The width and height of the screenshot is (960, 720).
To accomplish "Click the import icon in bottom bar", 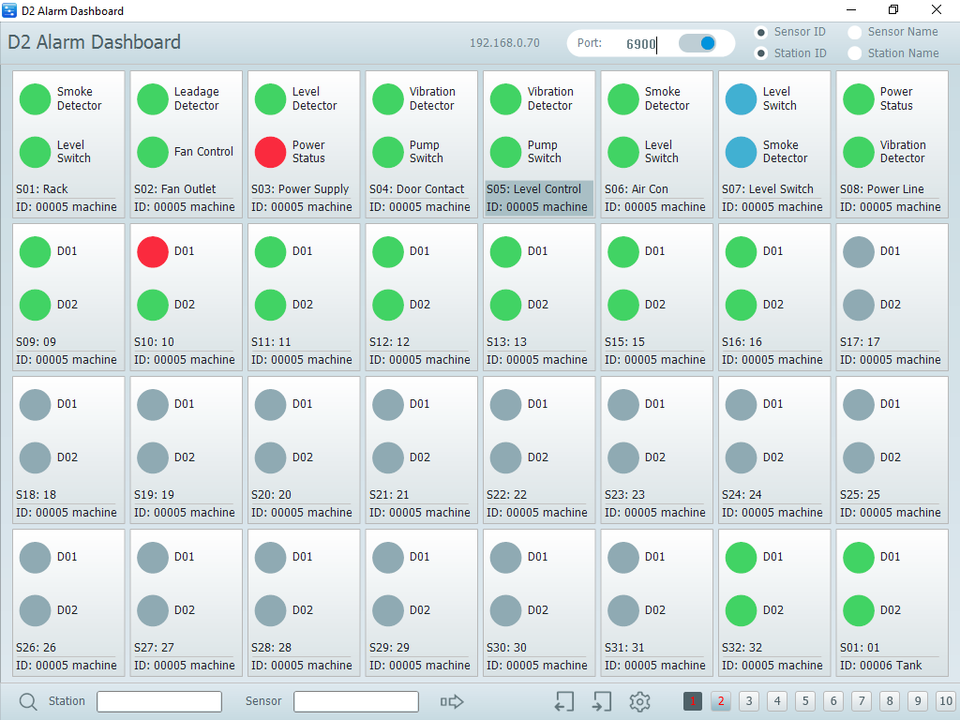I will pyautogui.click(x=564, y=702).
